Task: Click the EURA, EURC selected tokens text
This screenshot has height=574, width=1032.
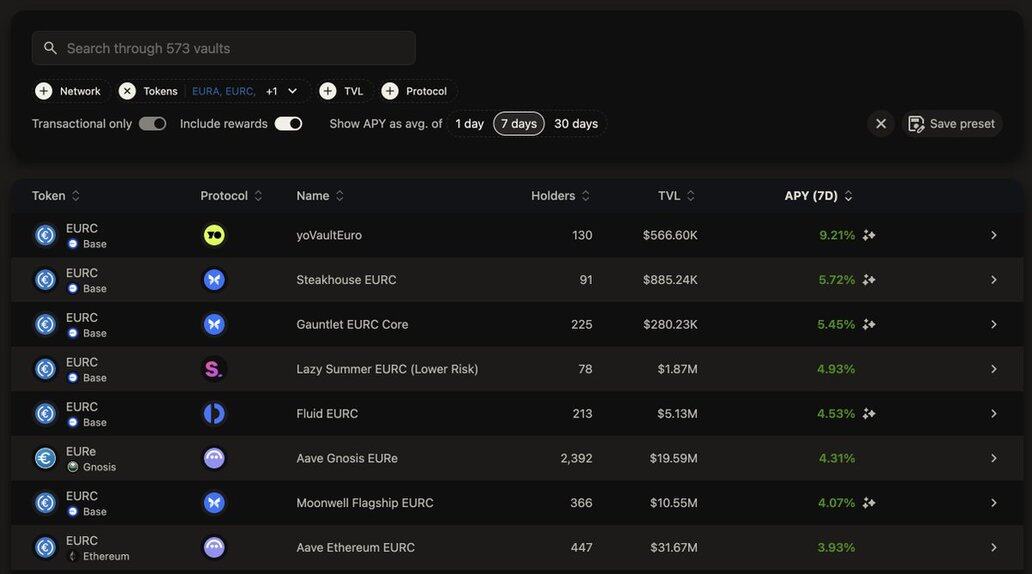Action: (x=224, y=91)
